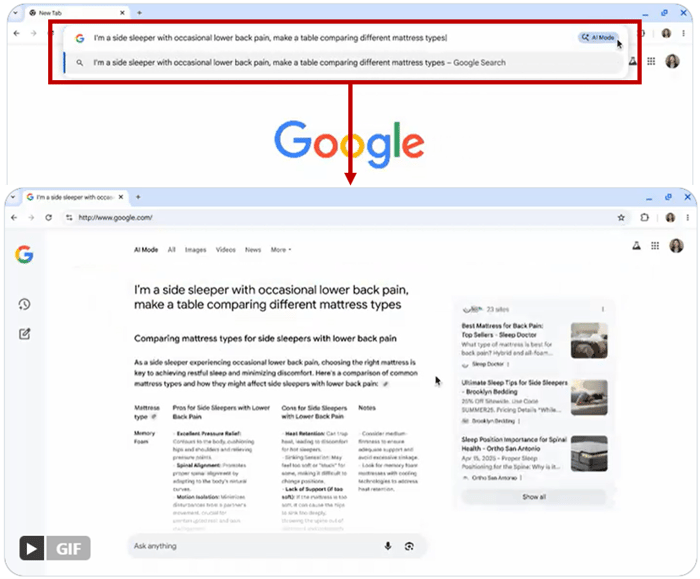Open AI Mode history in the left sidebar
The height and width of the screenshot is (579, 700).
click(24, 304)
